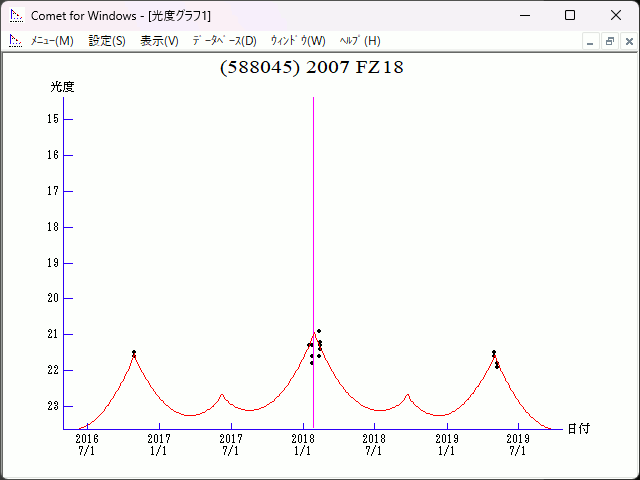Open the メニュー(M) menu
The image size is (640, 480).
point(52,41)
